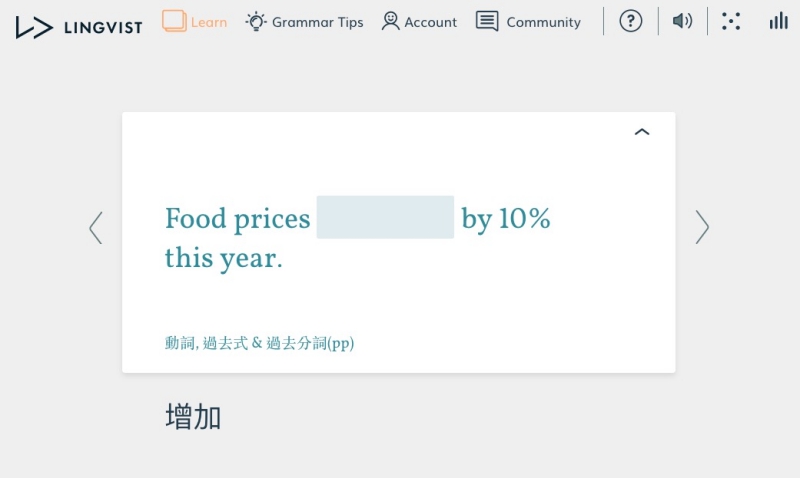Click the translation word 增加
The height and width of the screenshot is (478, 800).
[x=193, y=416]
